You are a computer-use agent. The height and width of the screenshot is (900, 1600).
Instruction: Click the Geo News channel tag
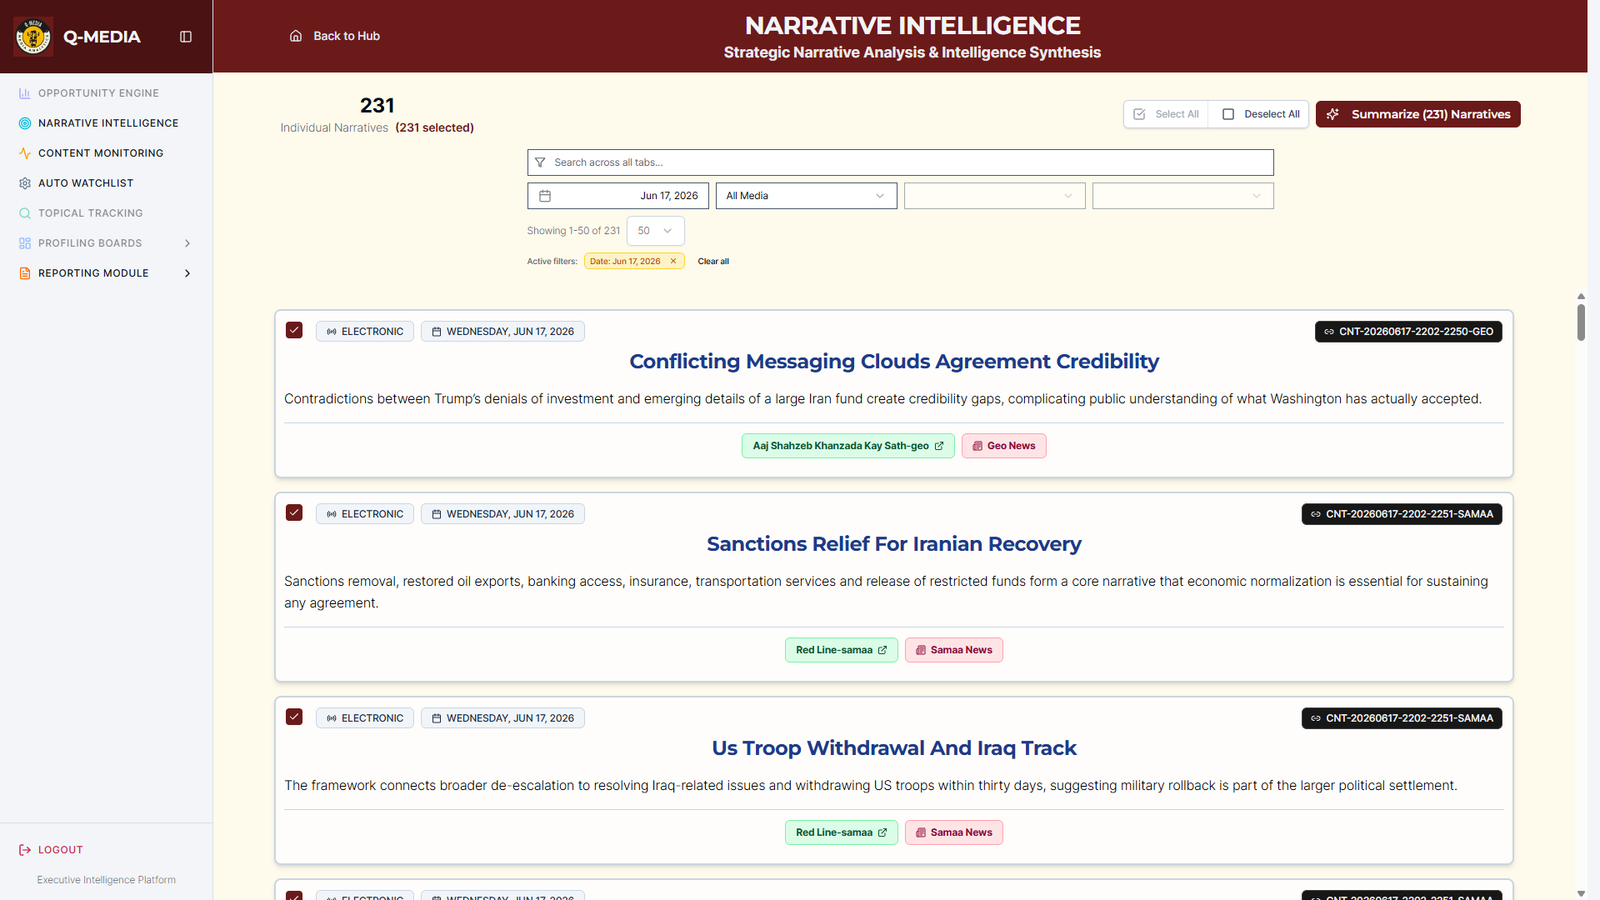(1004, 446)
